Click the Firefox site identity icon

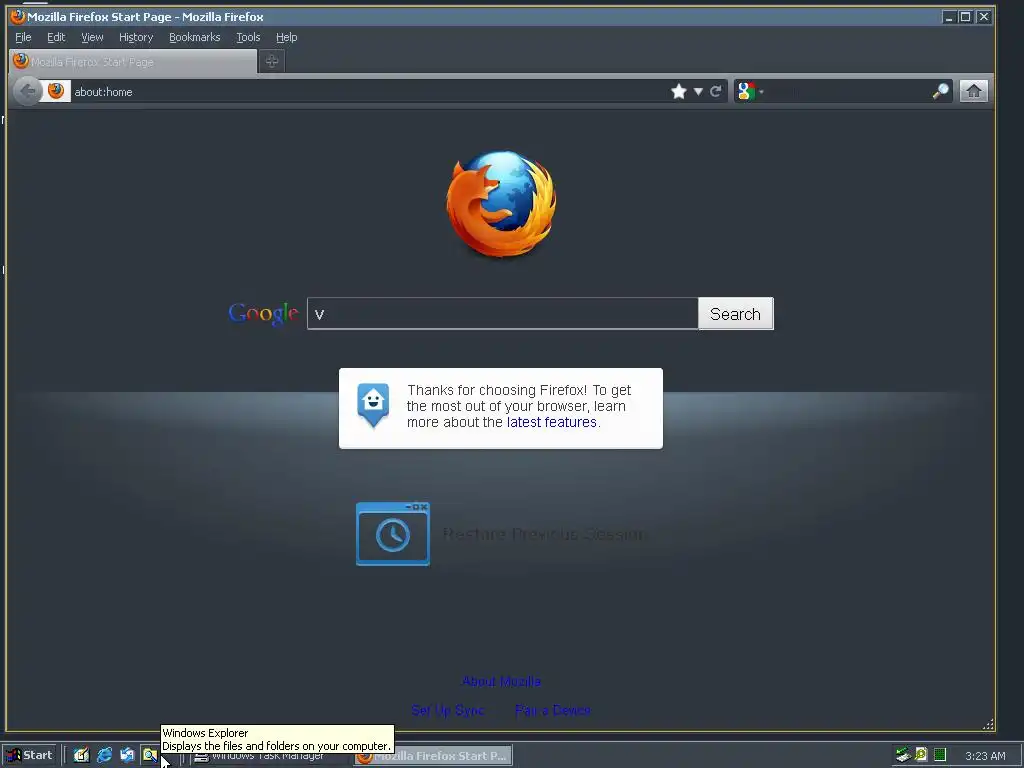tap(56, 91)
